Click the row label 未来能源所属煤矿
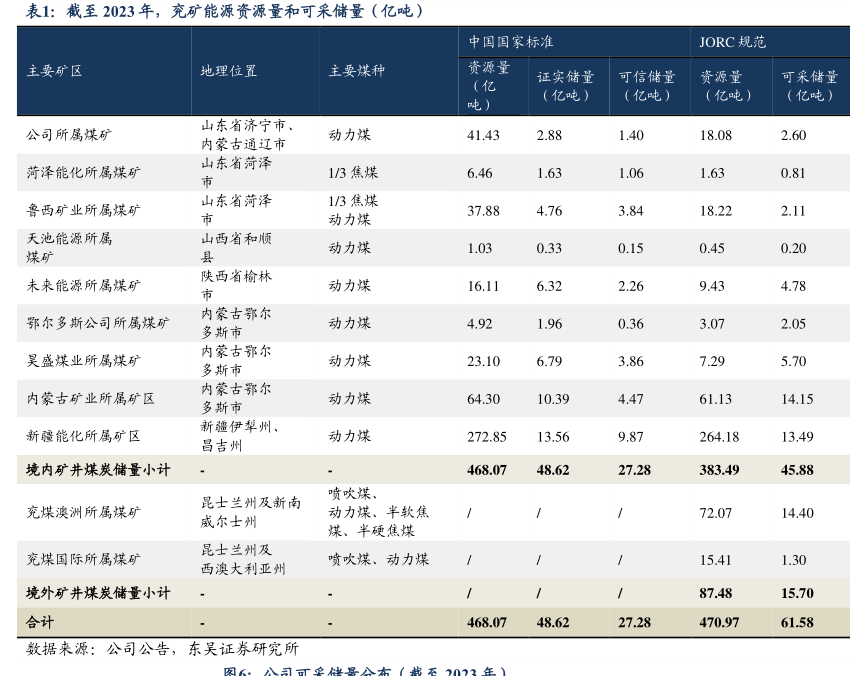The width and height of the screenshot is (850, 676). point(83,285)
